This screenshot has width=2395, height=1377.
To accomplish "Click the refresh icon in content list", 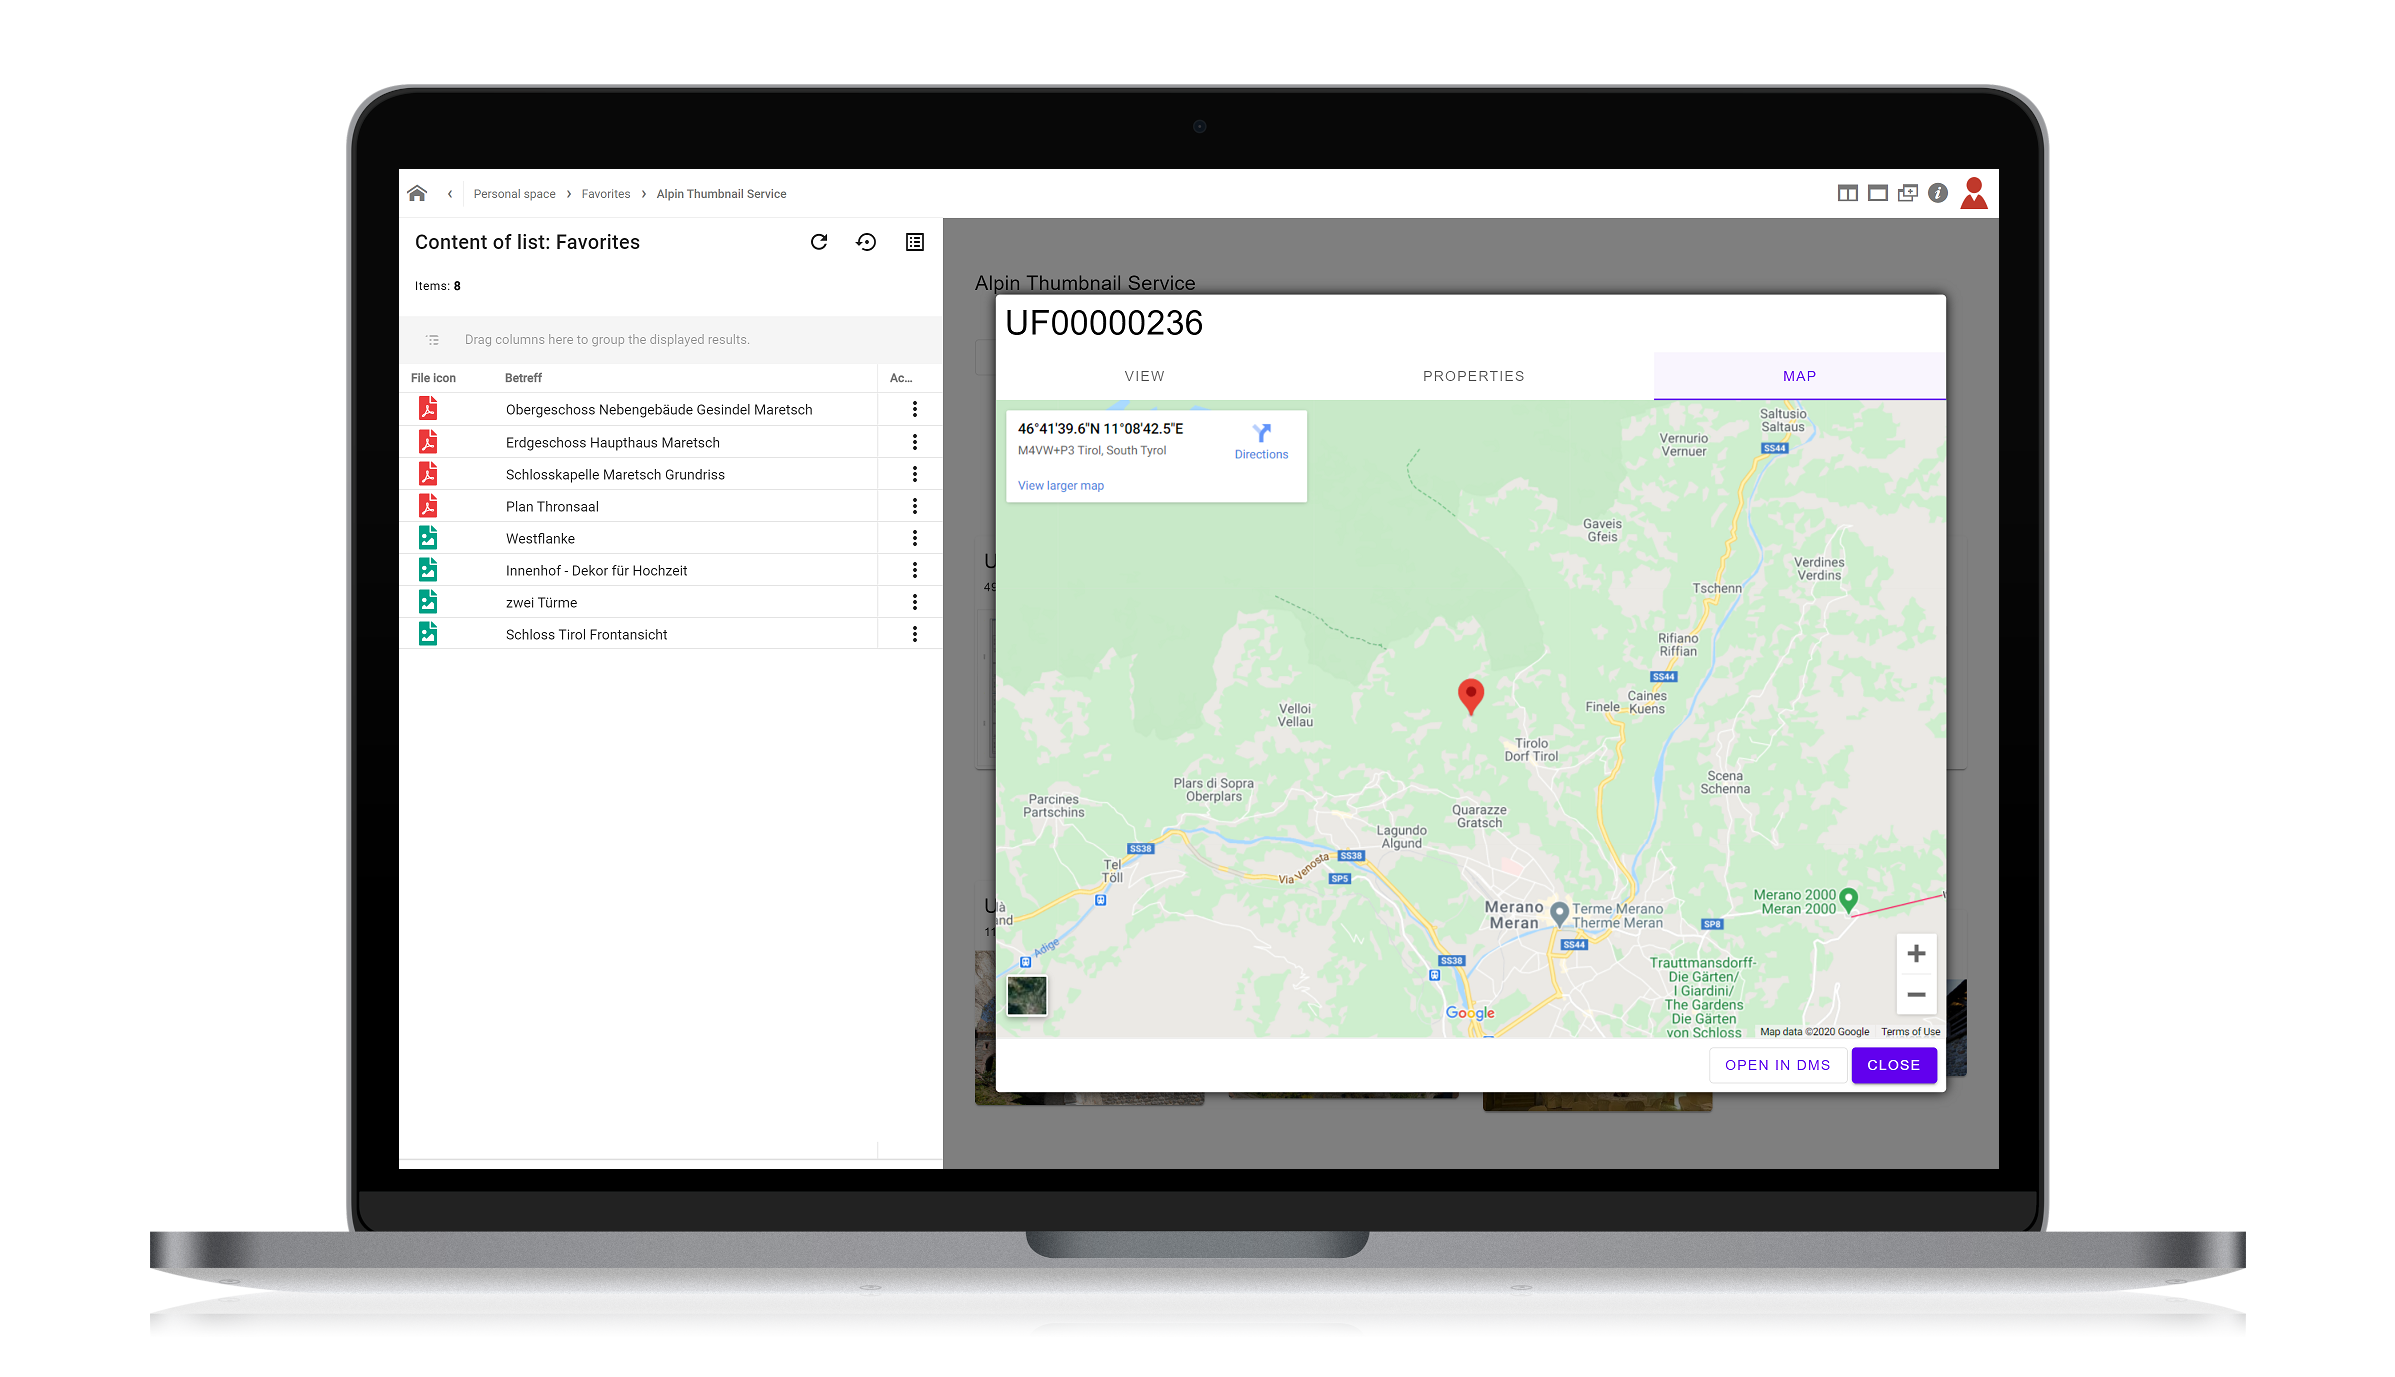I will point(819,242).
